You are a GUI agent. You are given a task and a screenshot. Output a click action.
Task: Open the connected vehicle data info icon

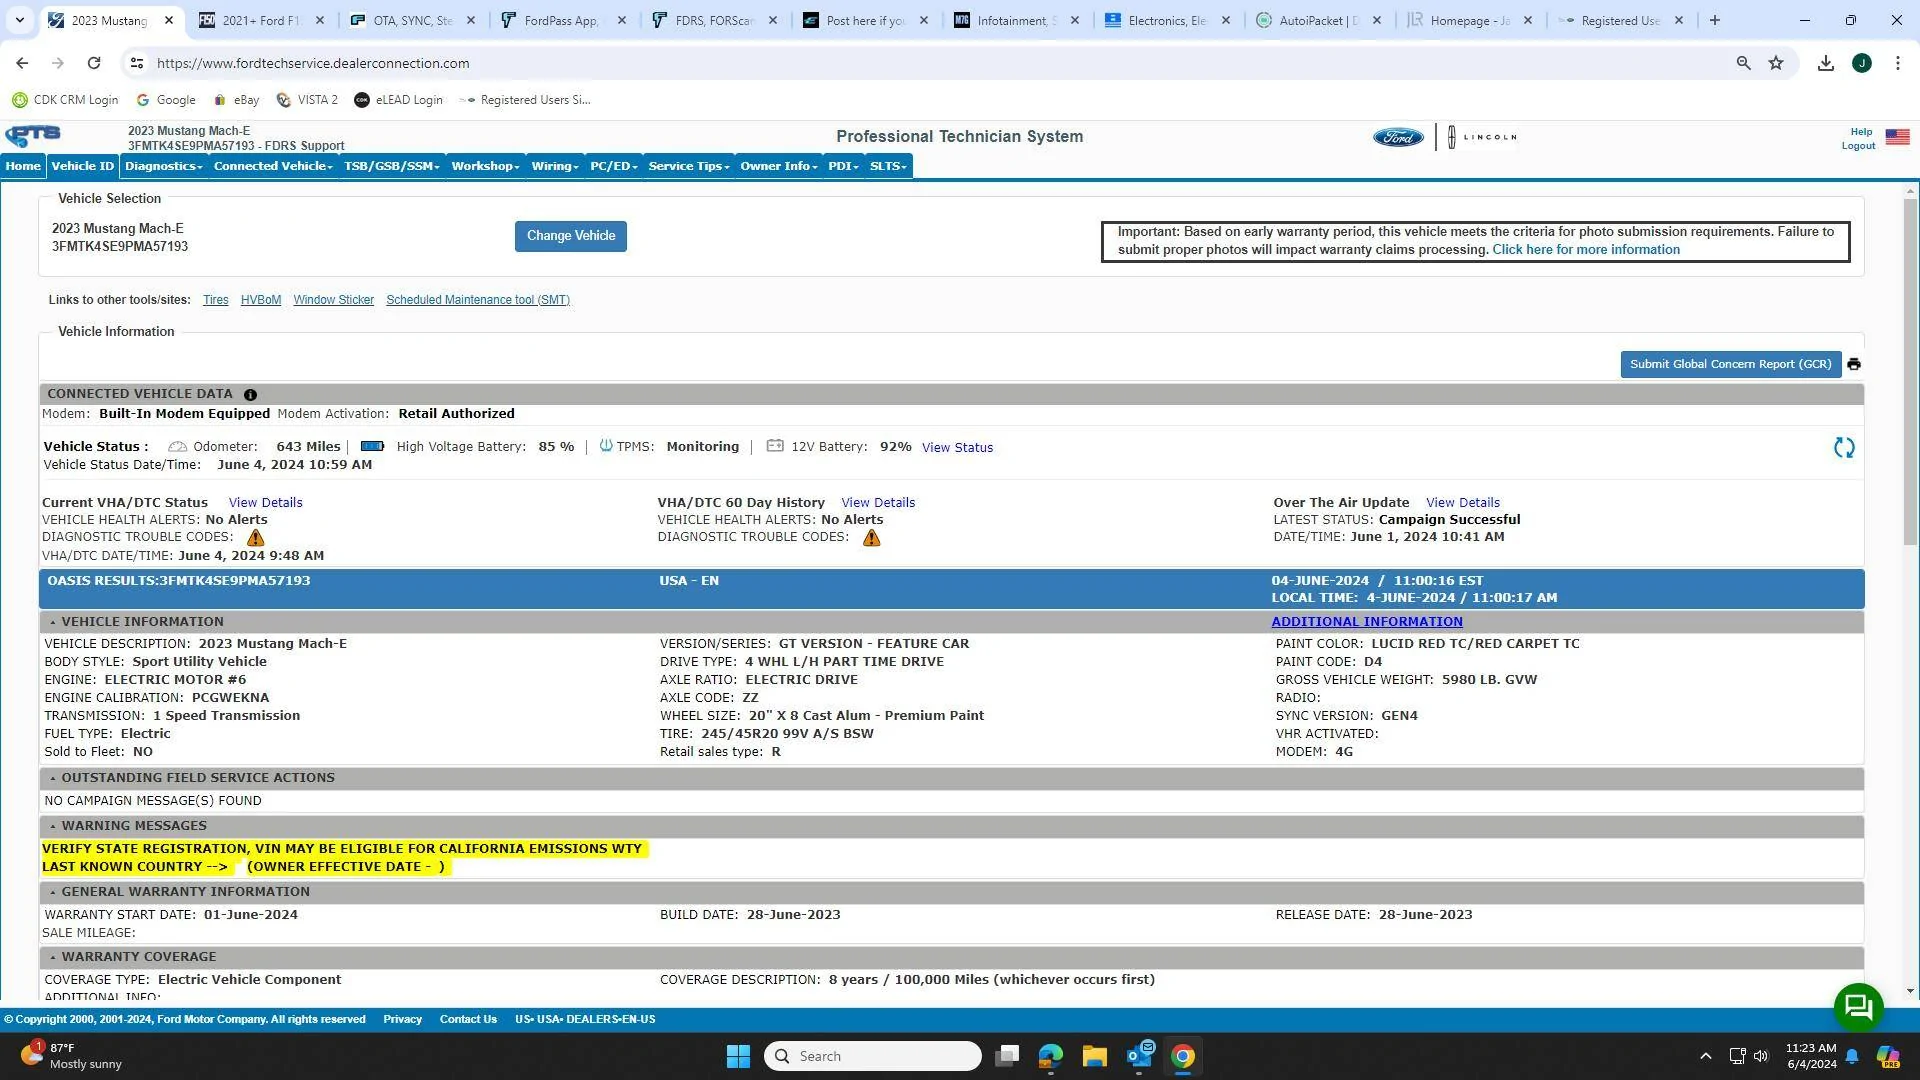coord(250,395)
